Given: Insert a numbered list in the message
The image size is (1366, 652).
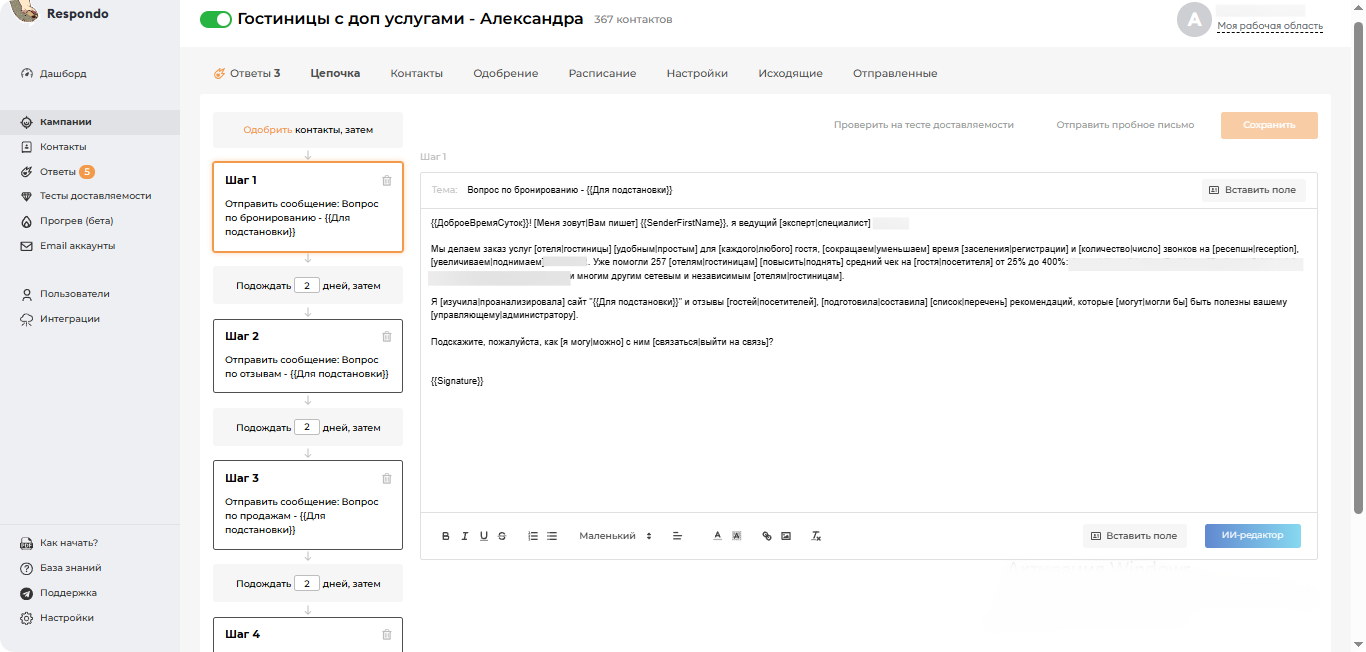Looking at the screenshot, I should 533,536.
